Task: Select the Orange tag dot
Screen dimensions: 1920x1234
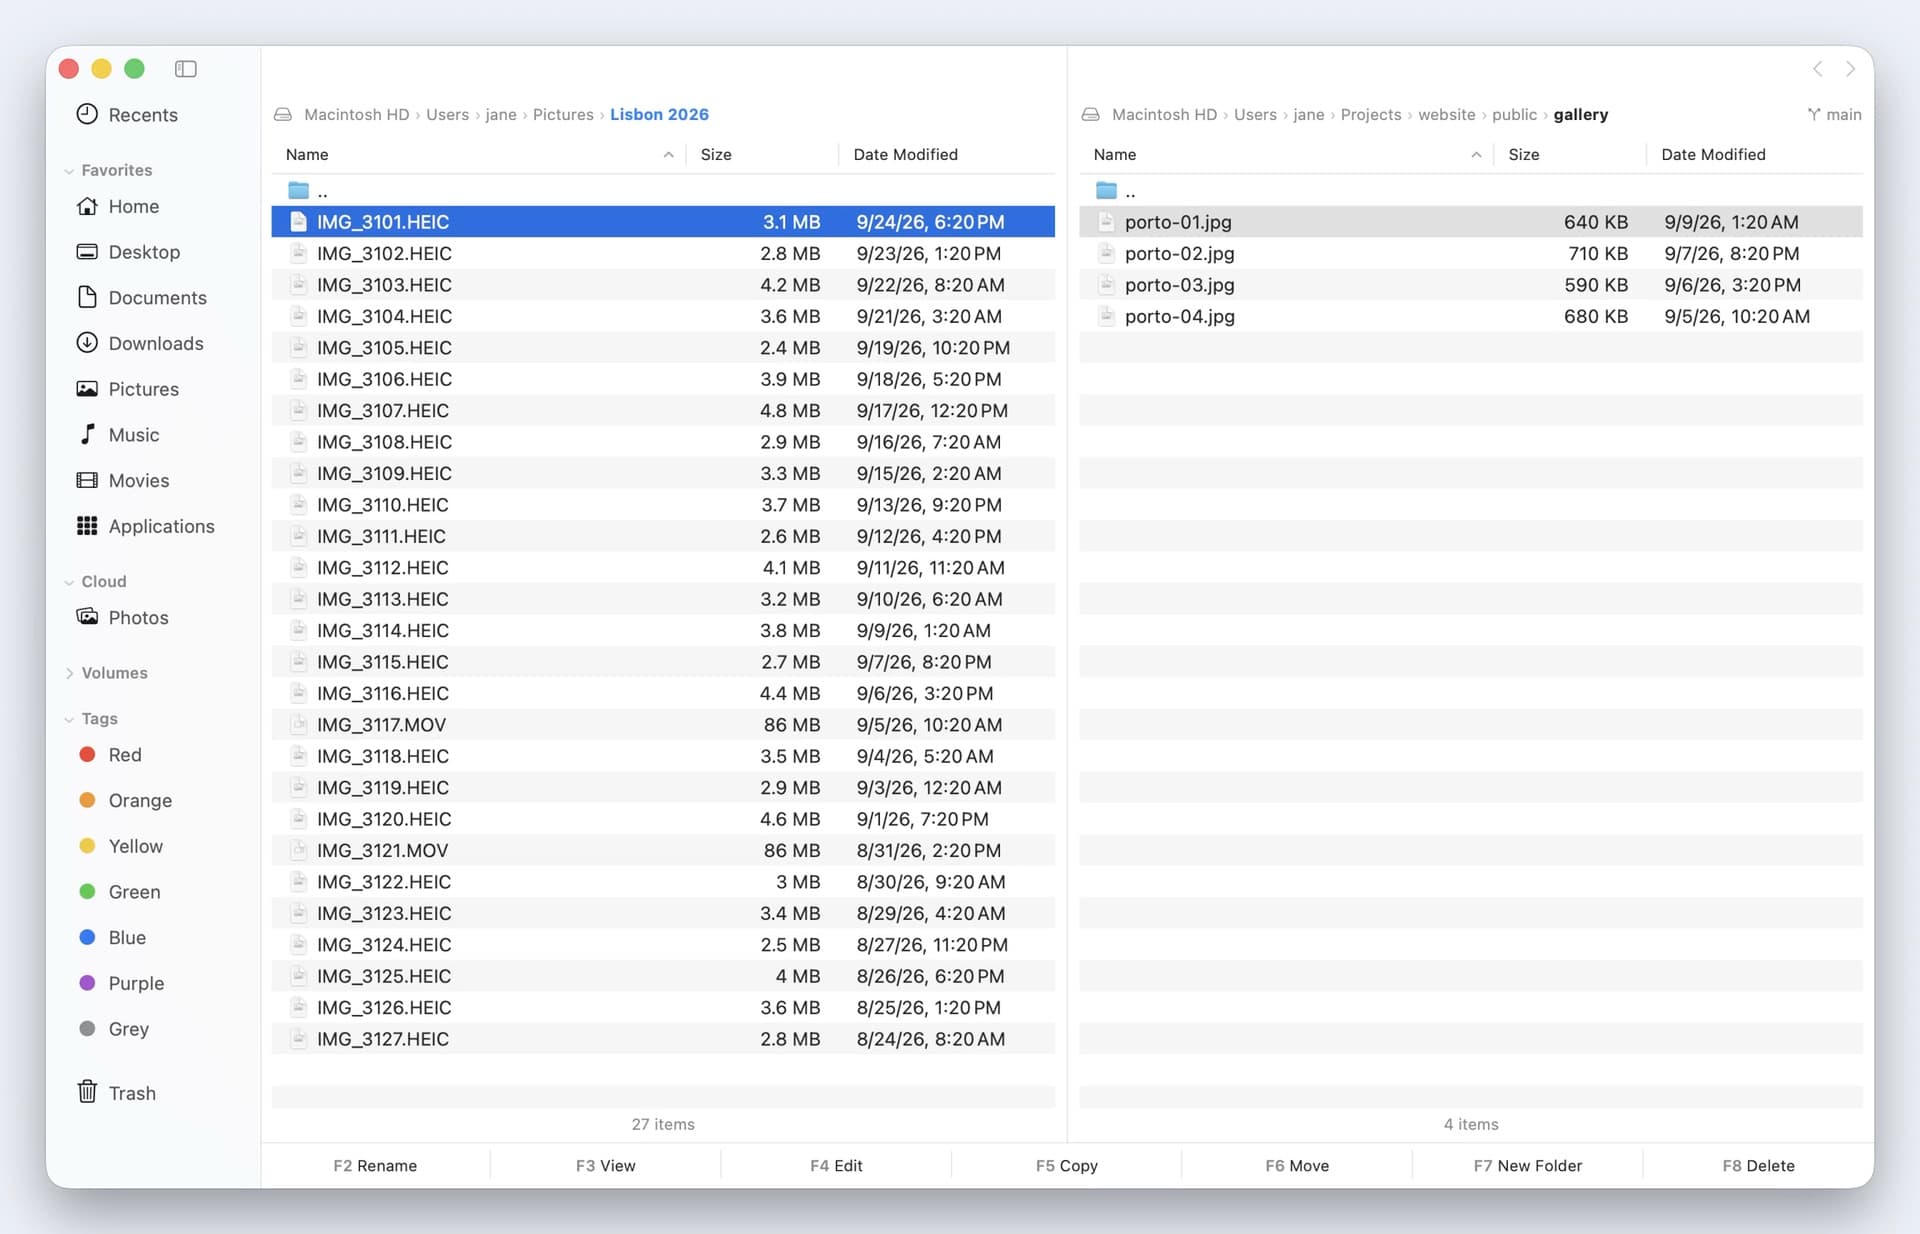Action: tap(87, 800)
